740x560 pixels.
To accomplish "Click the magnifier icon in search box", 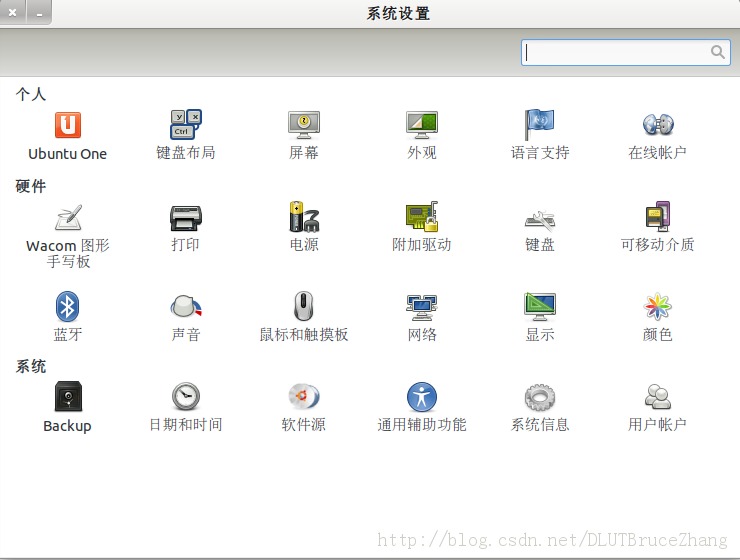I will click(717, 52).
